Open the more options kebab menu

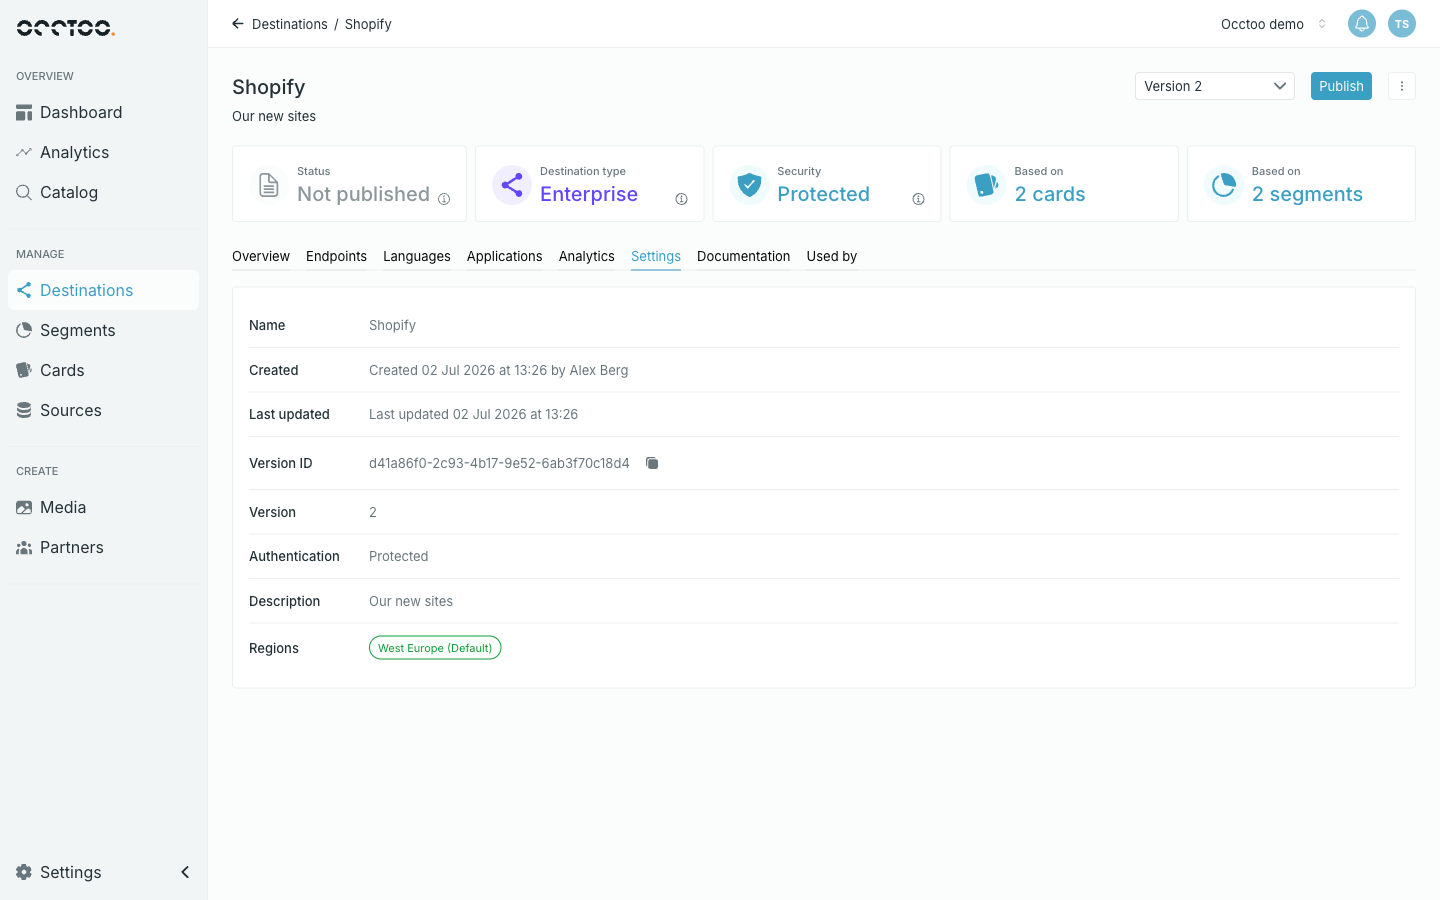[x=1402, y=86]
